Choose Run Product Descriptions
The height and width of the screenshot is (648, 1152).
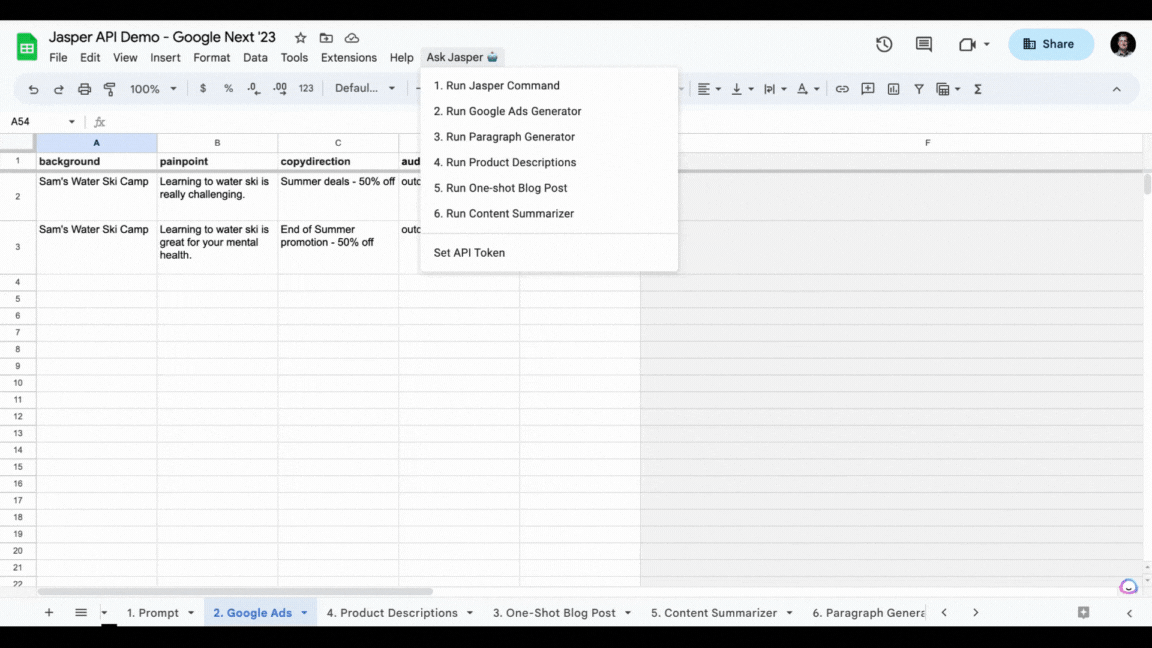click(549, 162)
